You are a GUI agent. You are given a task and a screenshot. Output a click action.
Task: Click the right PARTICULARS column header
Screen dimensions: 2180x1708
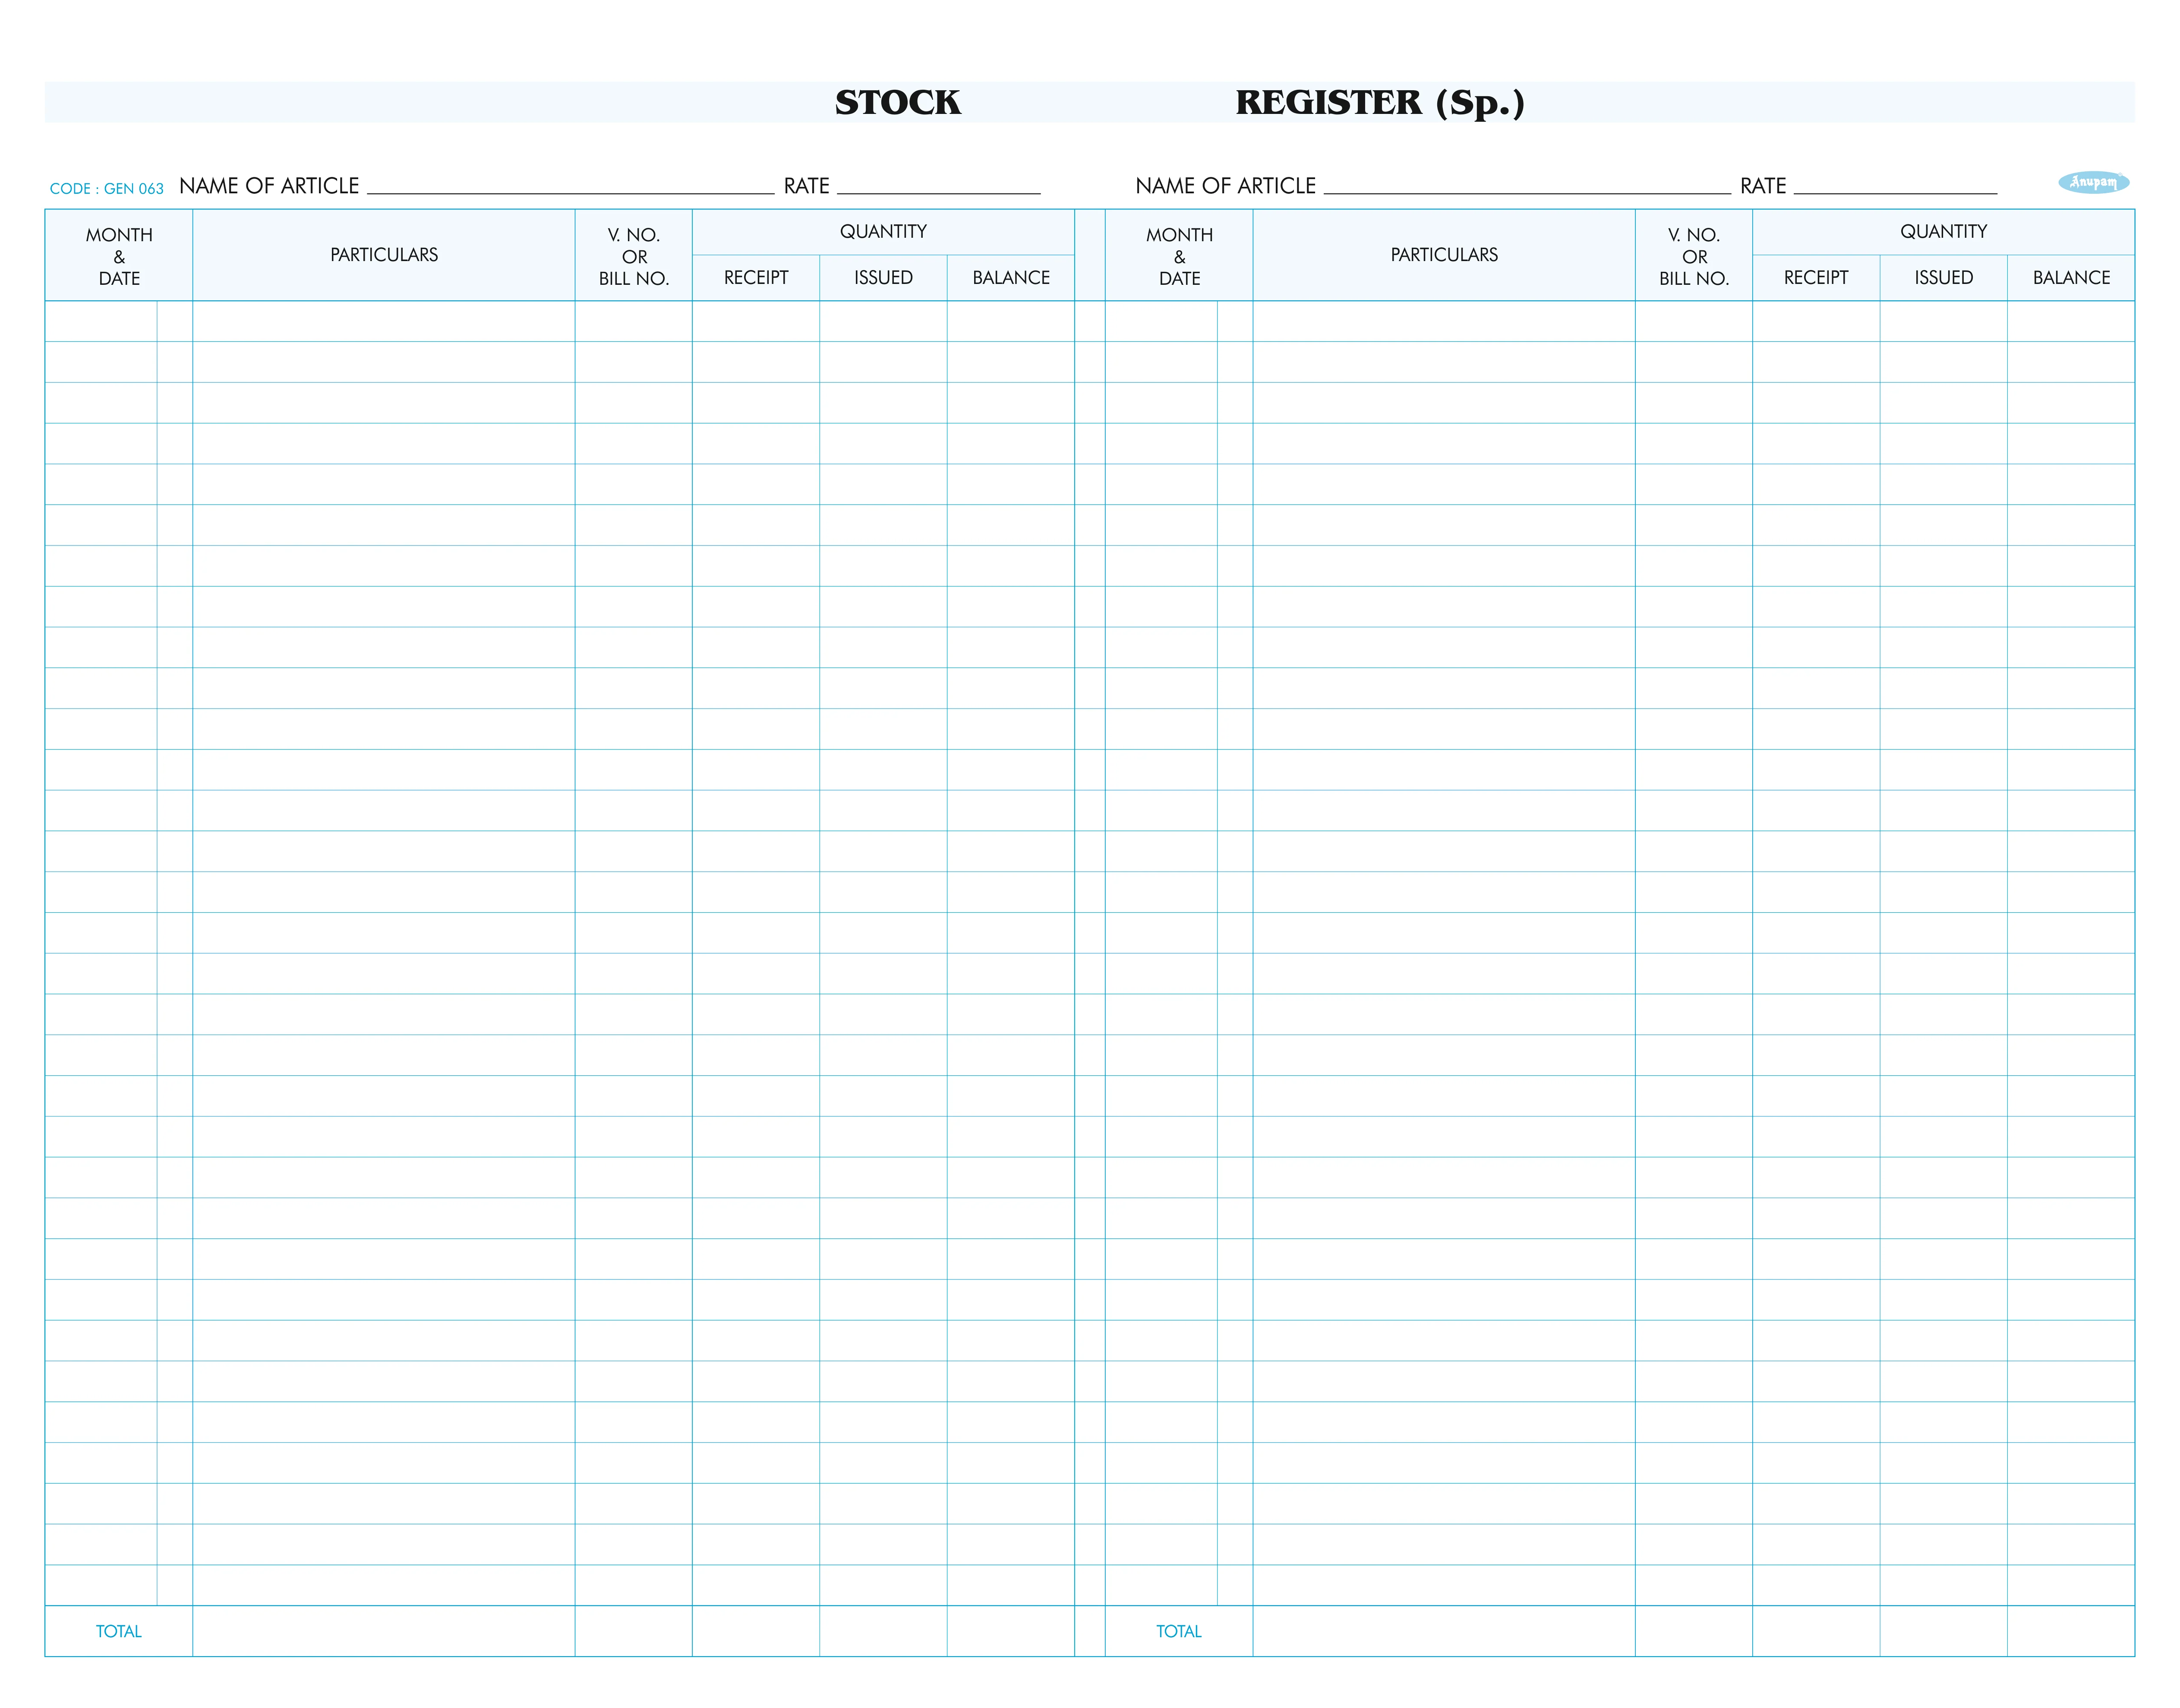coord(1444,255)
